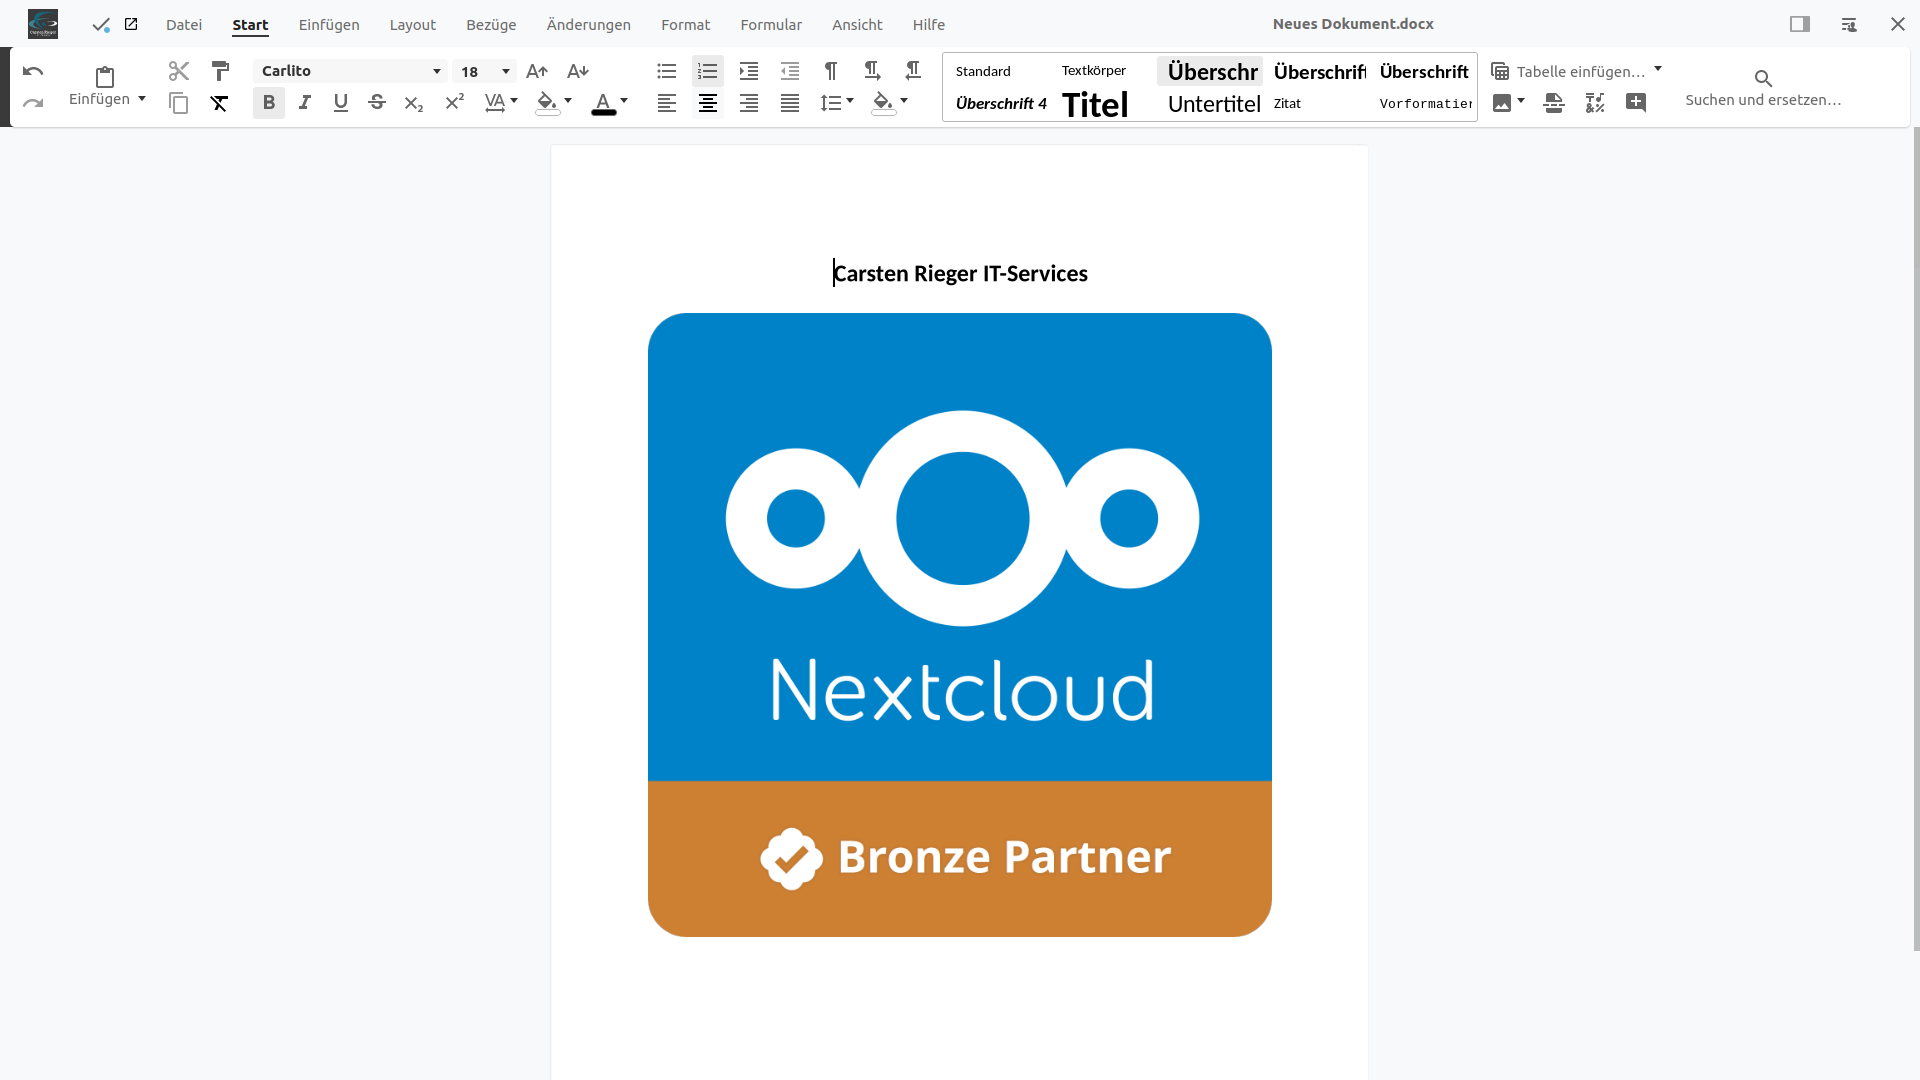
Task: Click the Copy icon
Action: (179, 103)
